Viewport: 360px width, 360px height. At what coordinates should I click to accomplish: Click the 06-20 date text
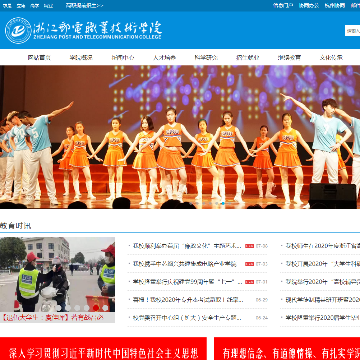coord(262,300)
